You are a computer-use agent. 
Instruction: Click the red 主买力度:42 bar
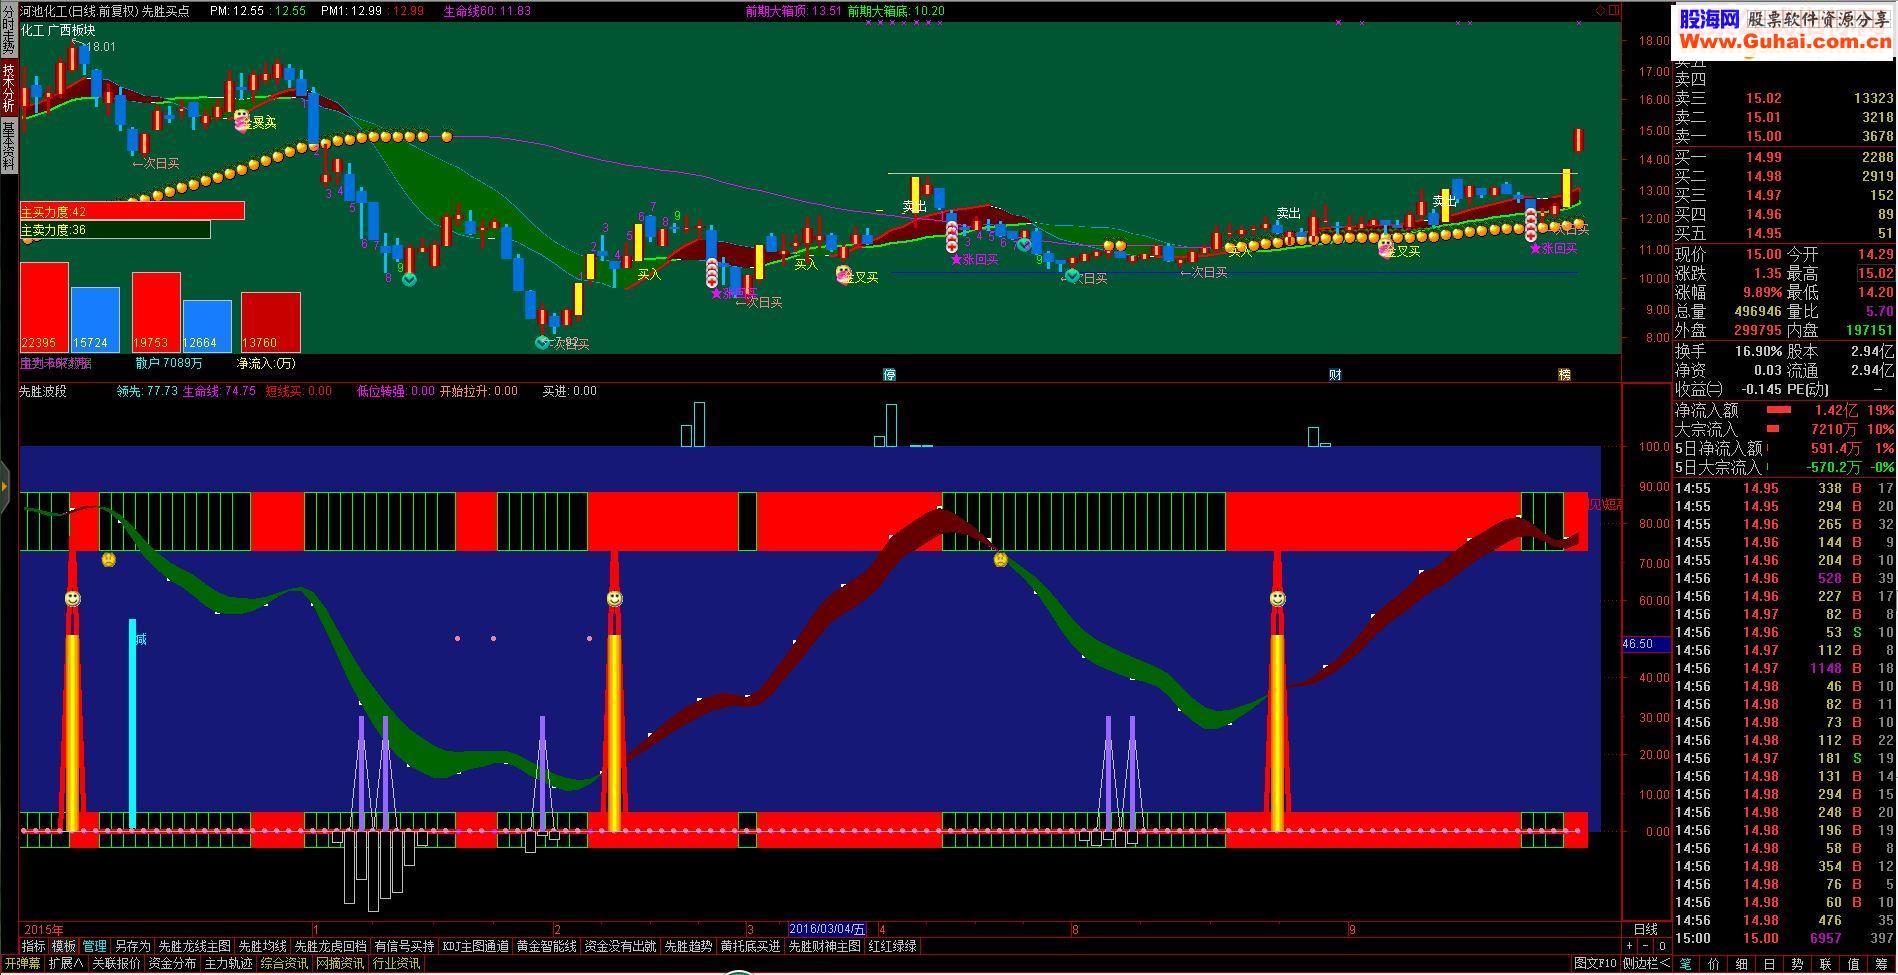pyautogui.click(x=132, y=211)
